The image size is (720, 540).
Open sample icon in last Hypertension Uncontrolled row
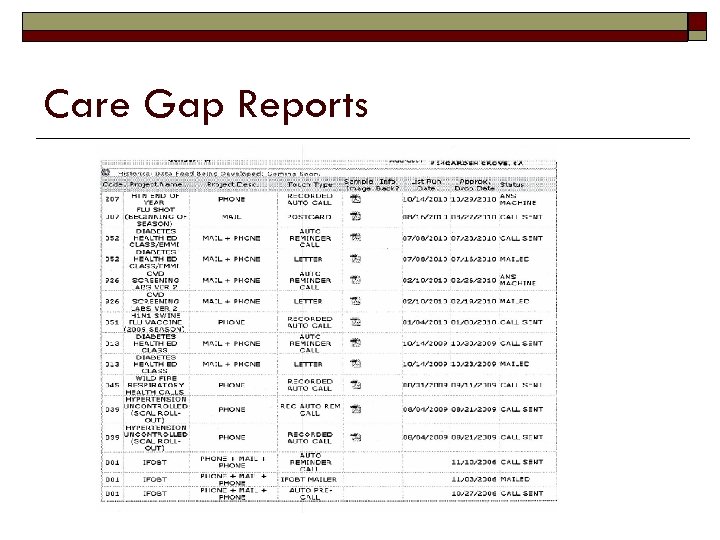point(355,437)
